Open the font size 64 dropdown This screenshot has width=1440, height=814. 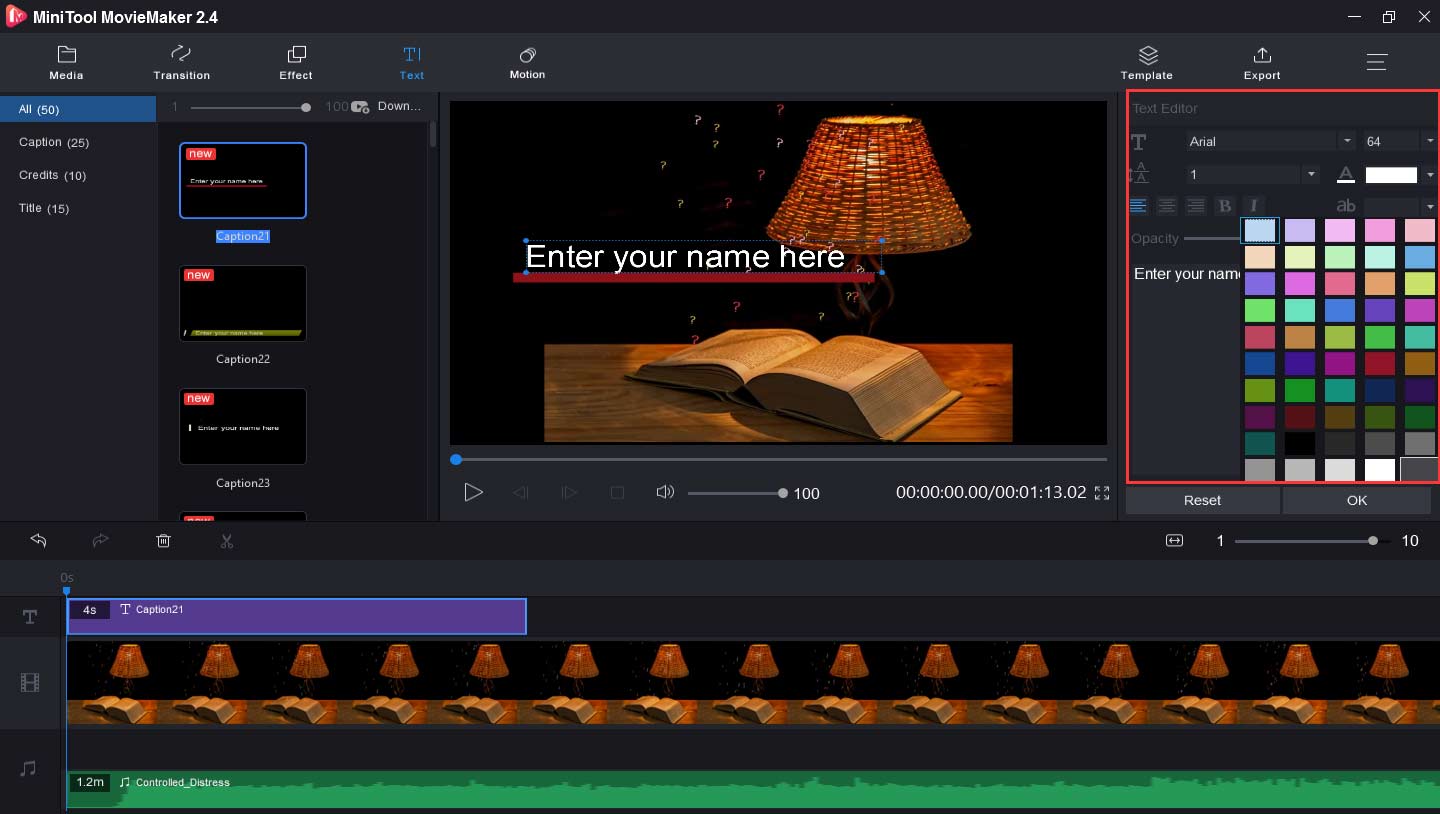(1430, 140)
